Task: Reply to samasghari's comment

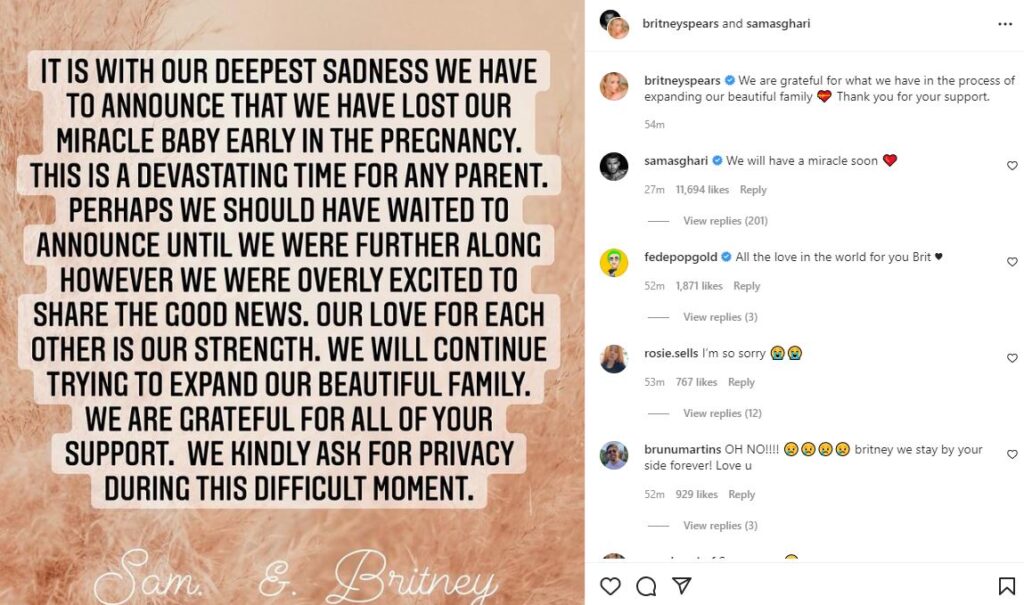Action: [x=753, y=190]
